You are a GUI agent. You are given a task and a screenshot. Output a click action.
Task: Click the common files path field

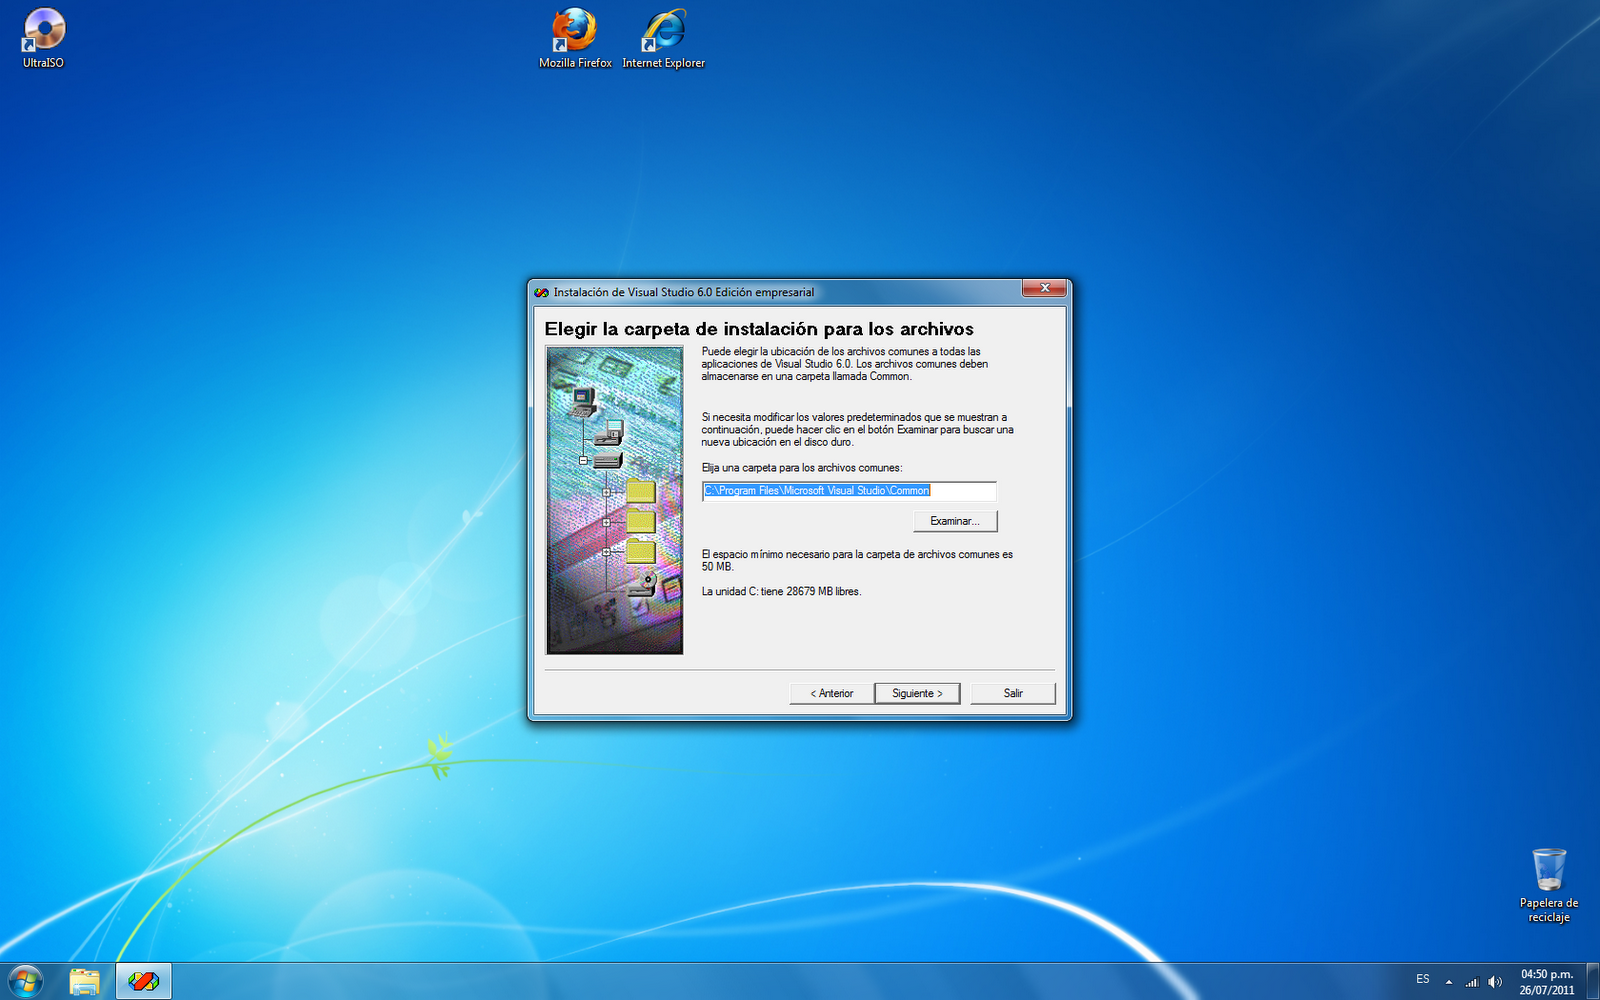point(848,491)
